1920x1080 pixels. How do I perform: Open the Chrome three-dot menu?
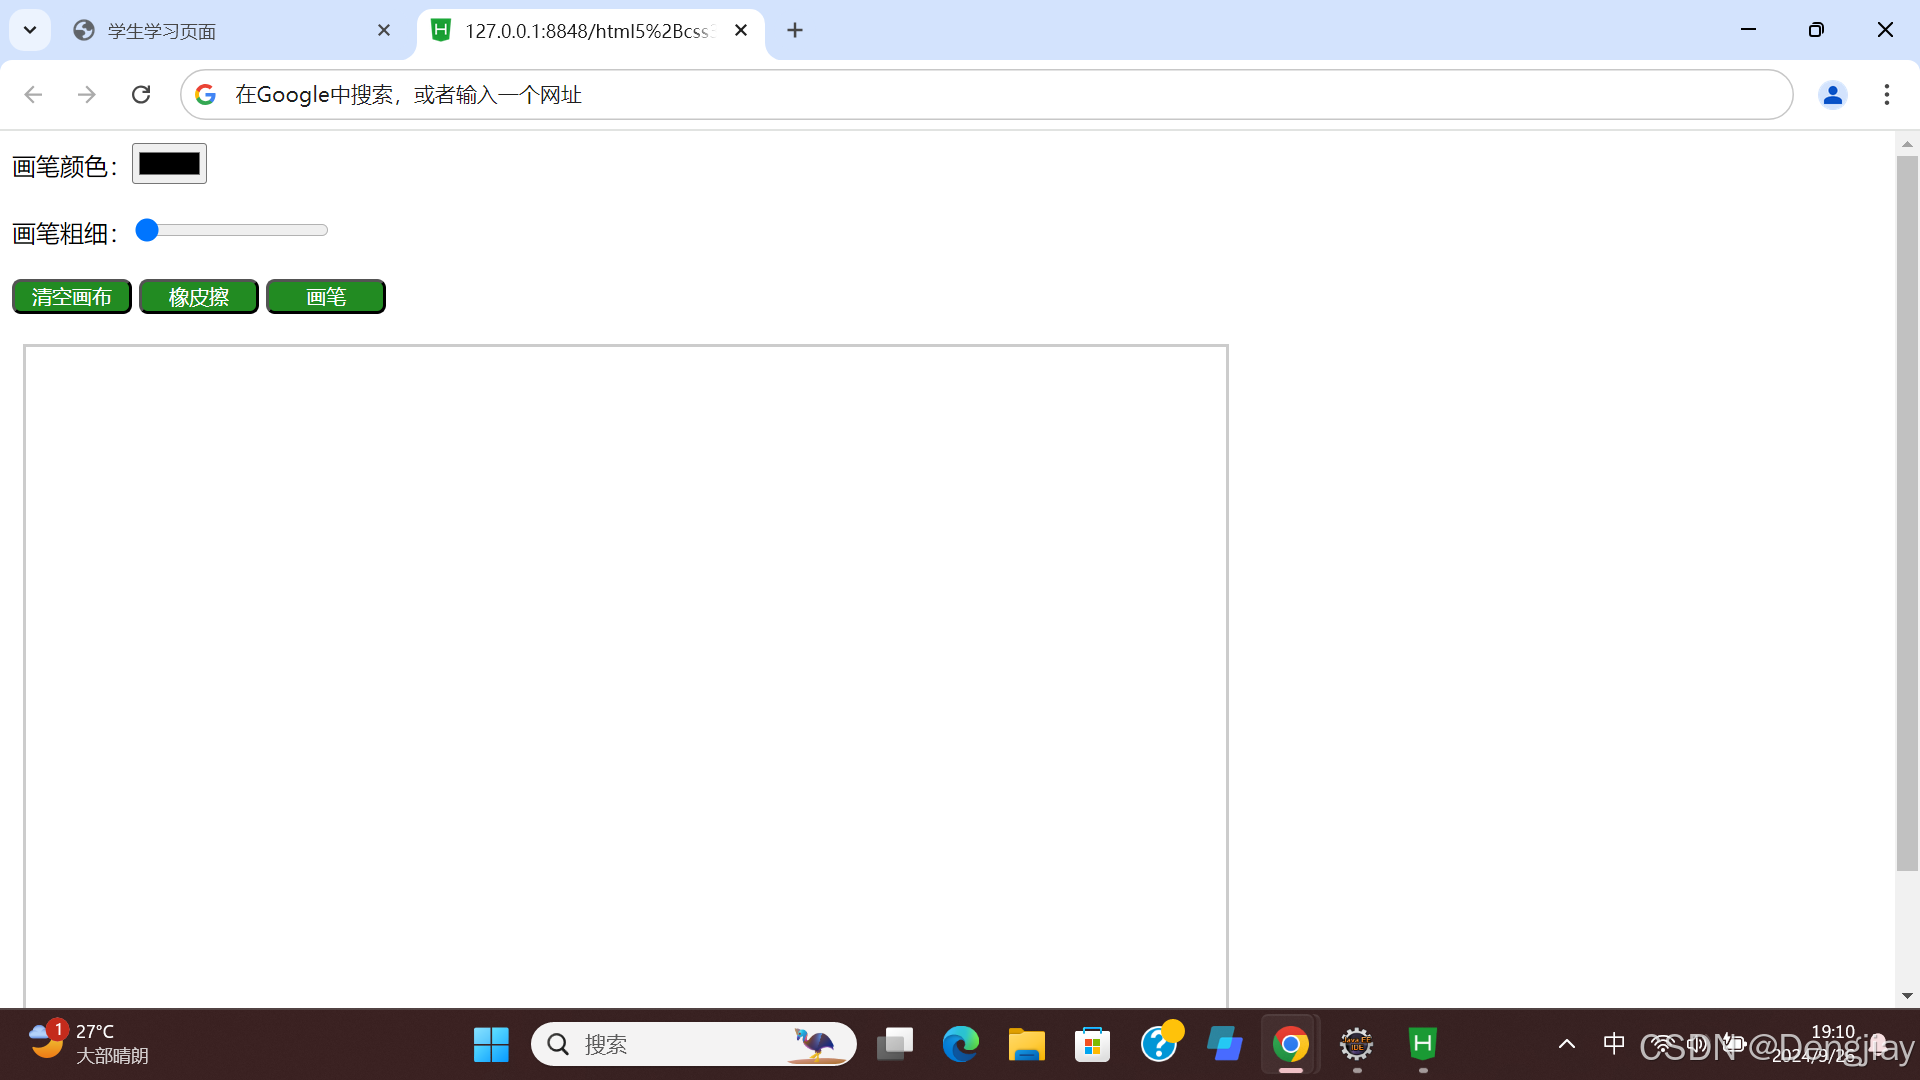click(1886, 94)
